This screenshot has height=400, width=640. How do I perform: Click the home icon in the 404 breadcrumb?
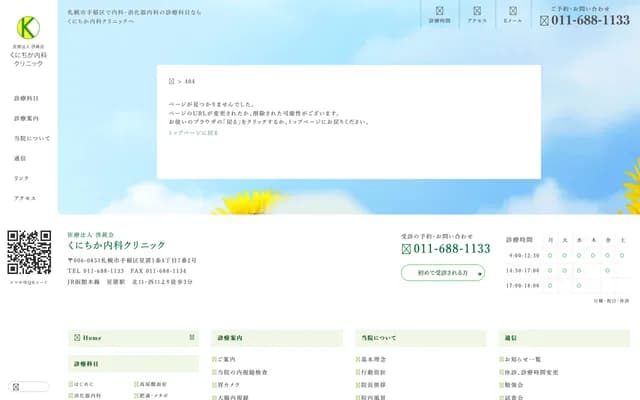171,81
